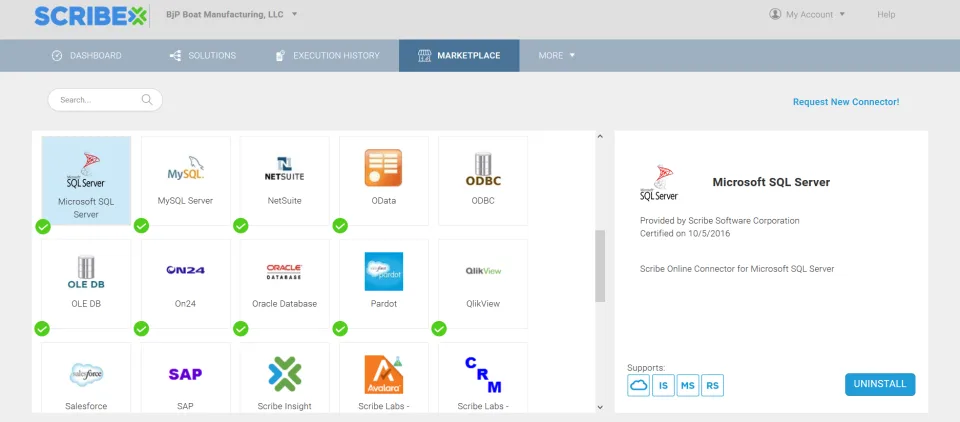960x422 pixels.
Task: Expand the MORE navigation menu
Action: tap(557, 56)
